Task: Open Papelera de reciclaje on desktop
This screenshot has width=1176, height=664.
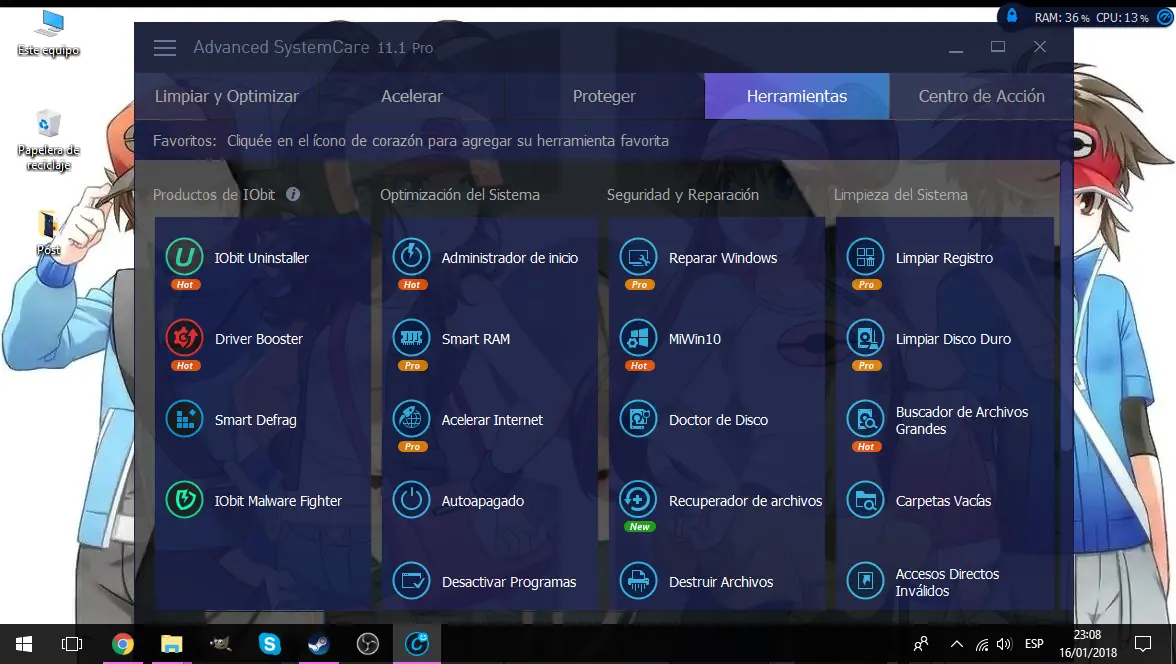Action: click(x=49, y=140)
